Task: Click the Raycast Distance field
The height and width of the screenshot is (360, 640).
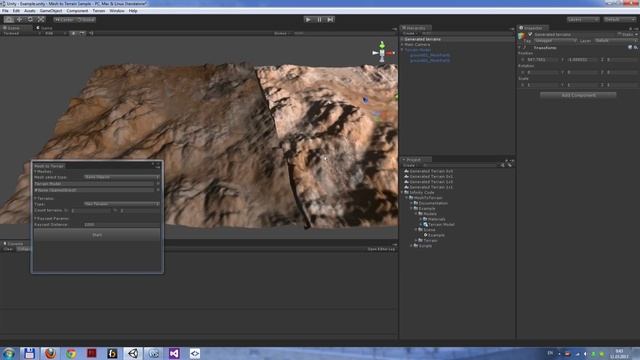Action: click(122, 224)
